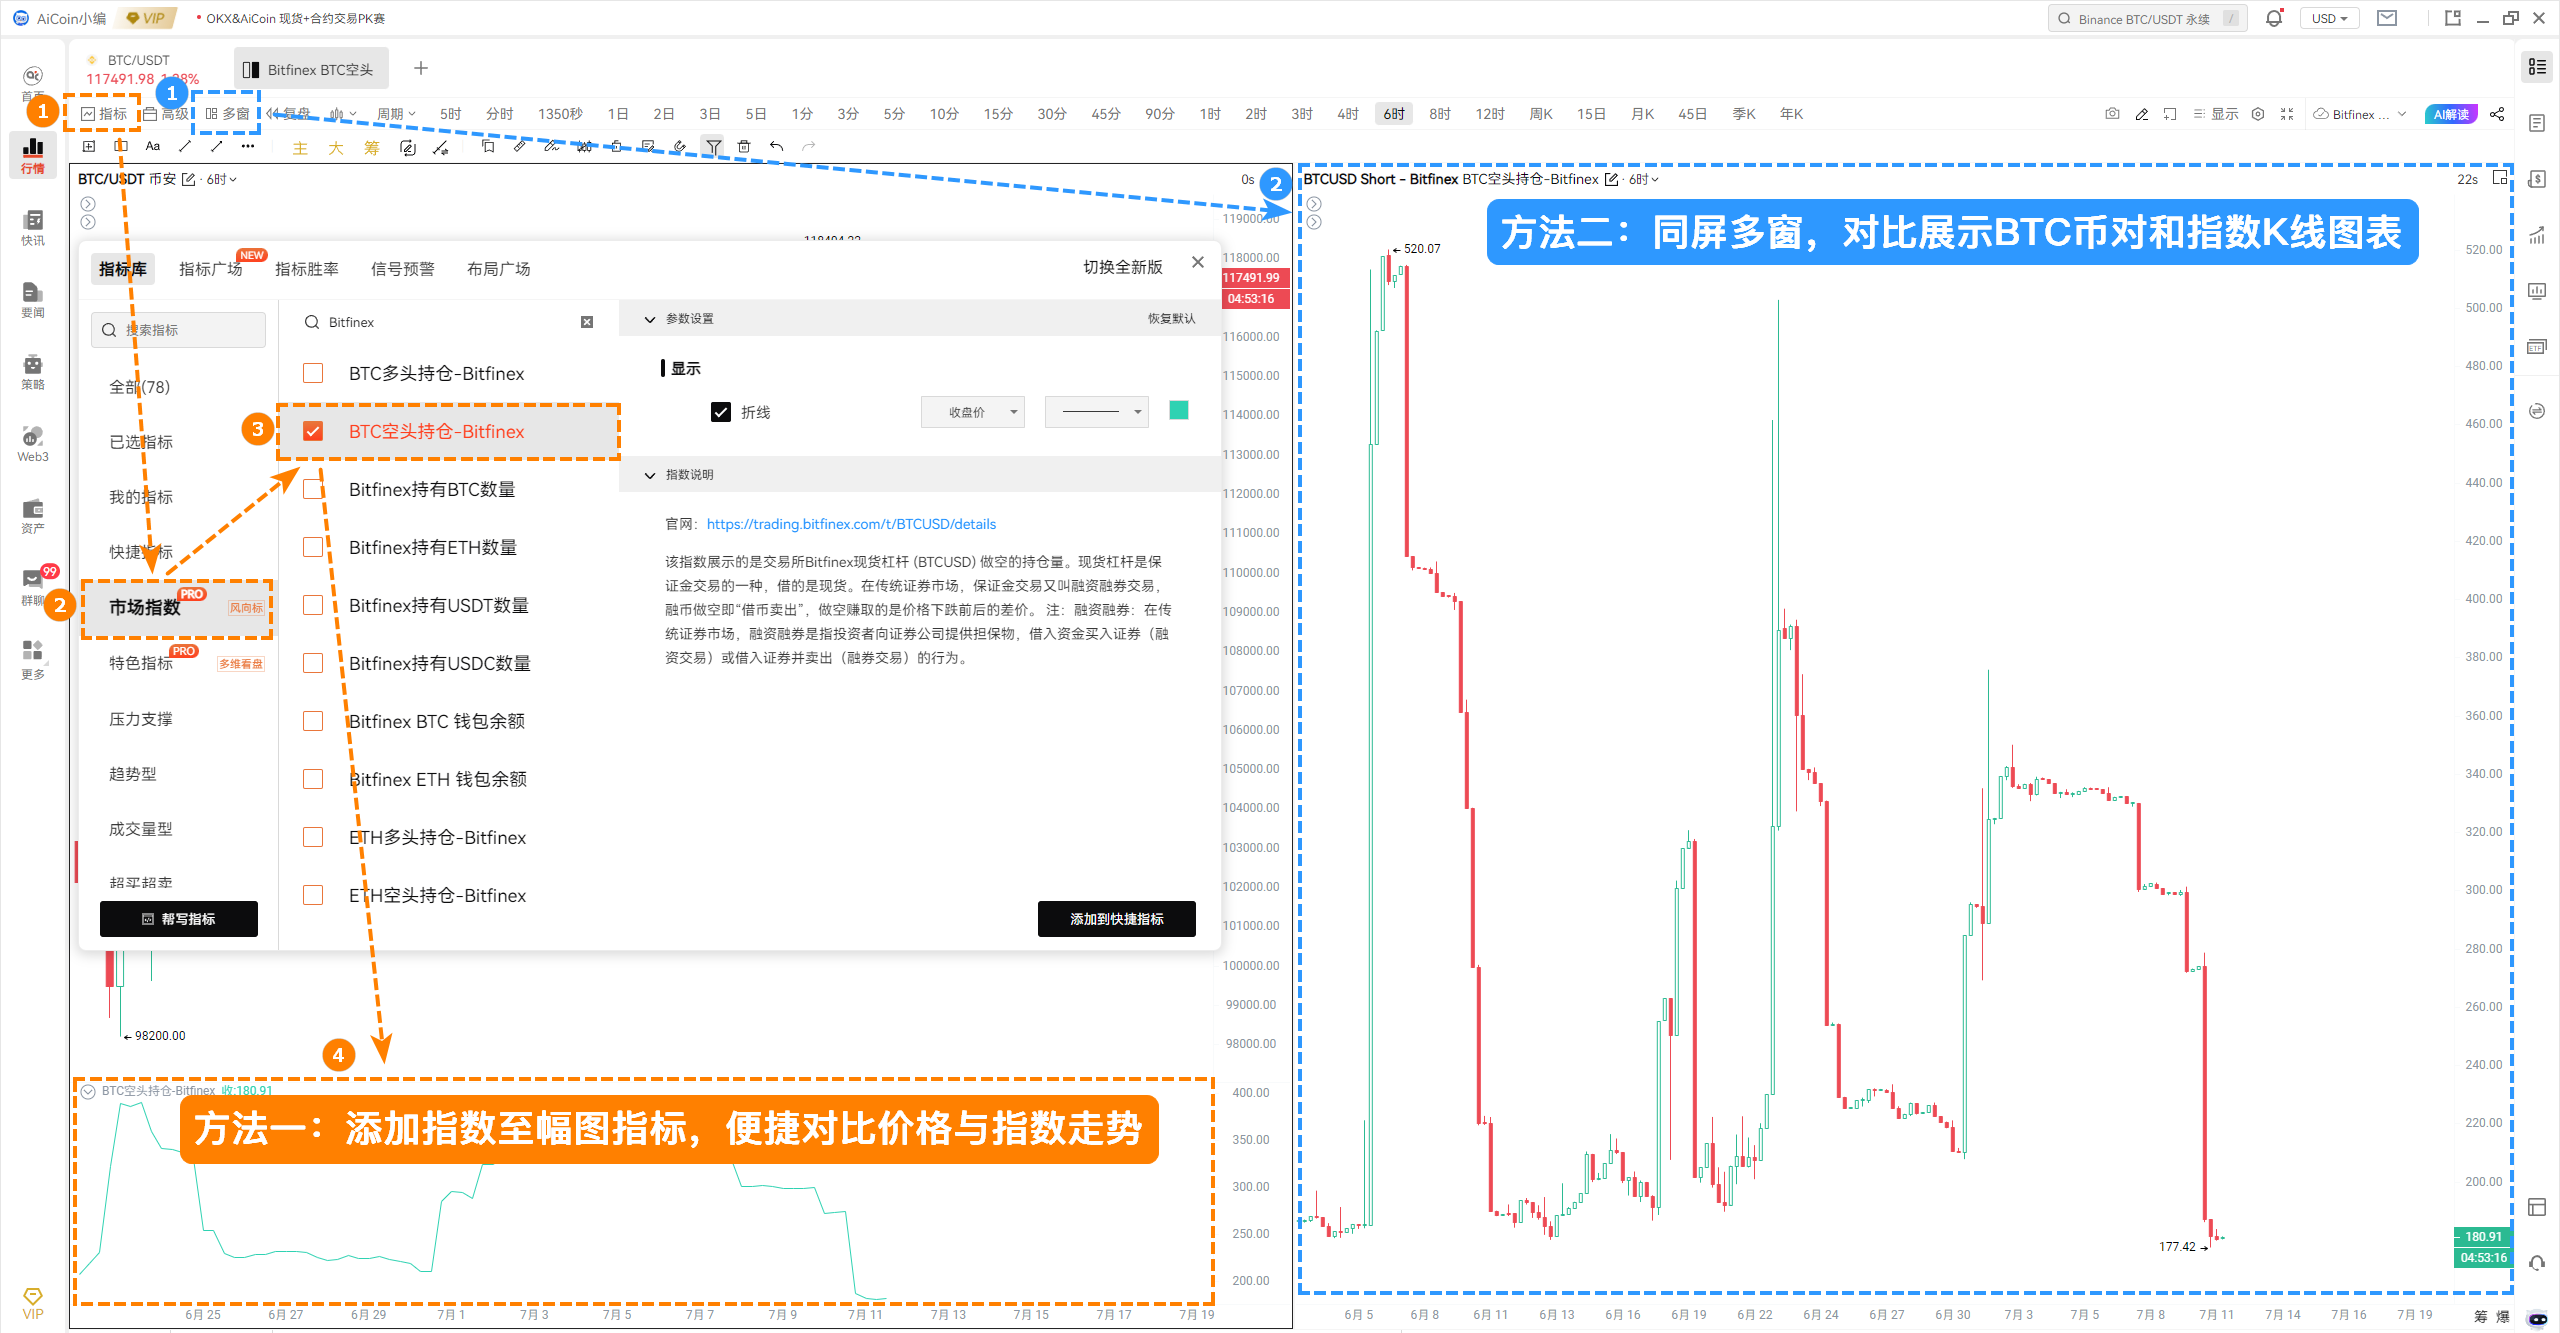Click the share icon next to AI解读

2497,114
